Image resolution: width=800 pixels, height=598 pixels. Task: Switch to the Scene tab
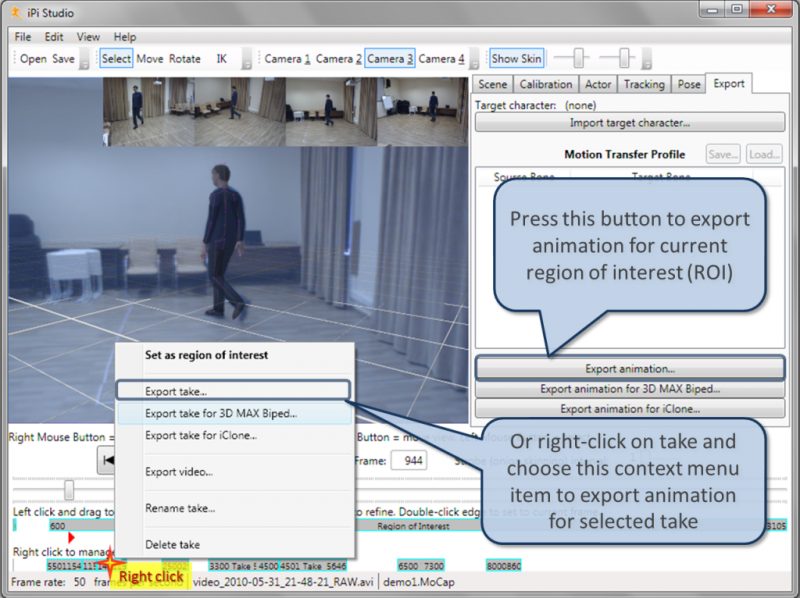click(492, 84)
